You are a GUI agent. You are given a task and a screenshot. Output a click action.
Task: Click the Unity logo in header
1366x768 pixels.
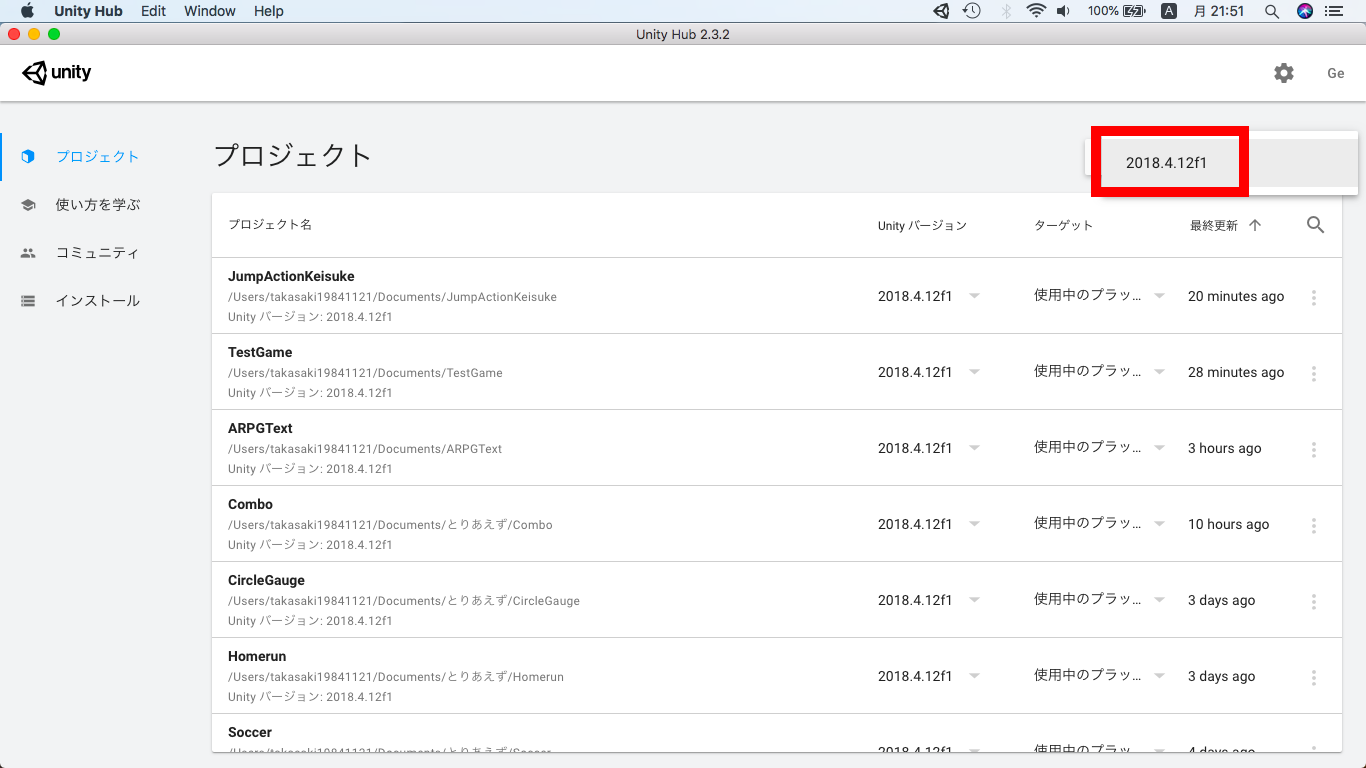(x=57, y=72)
